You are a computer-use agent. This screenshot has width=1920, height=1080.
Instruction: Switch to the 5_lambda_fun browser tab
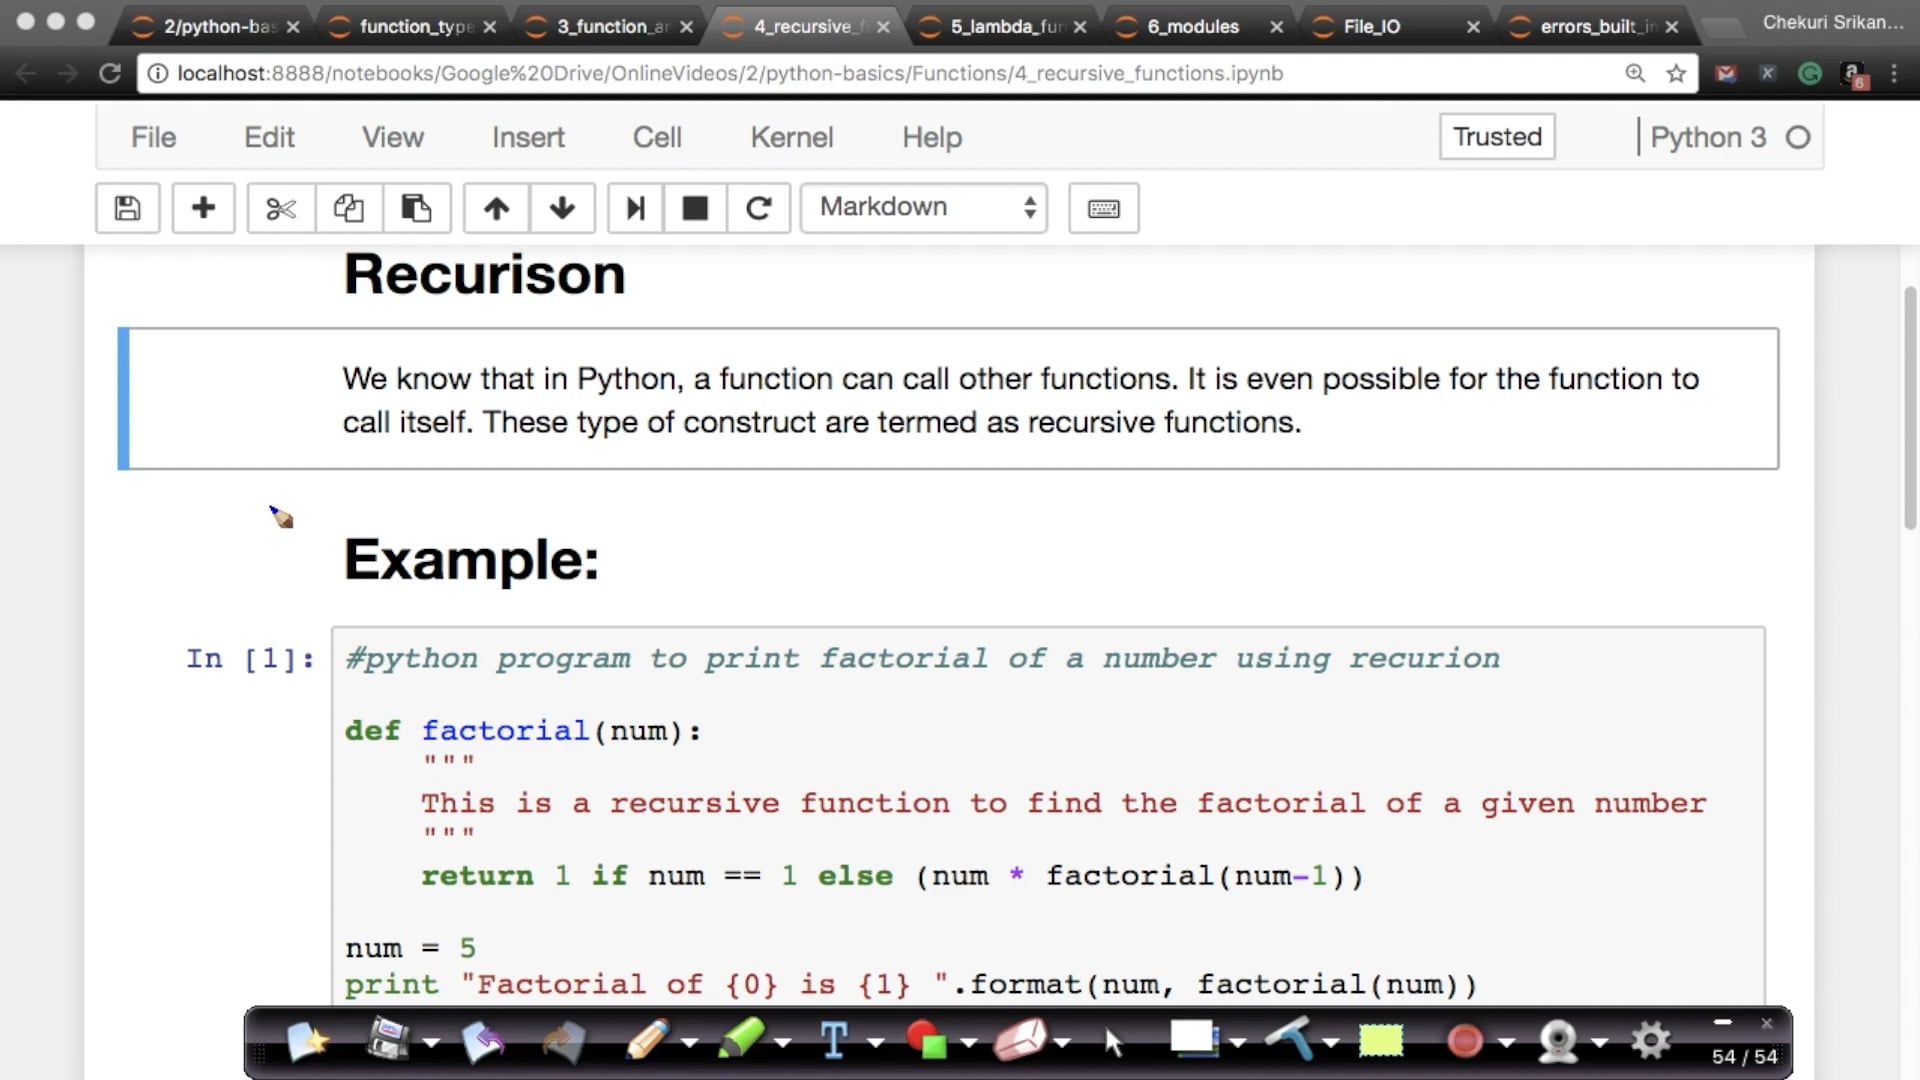pyautogui.click(x=1005, y=27)
